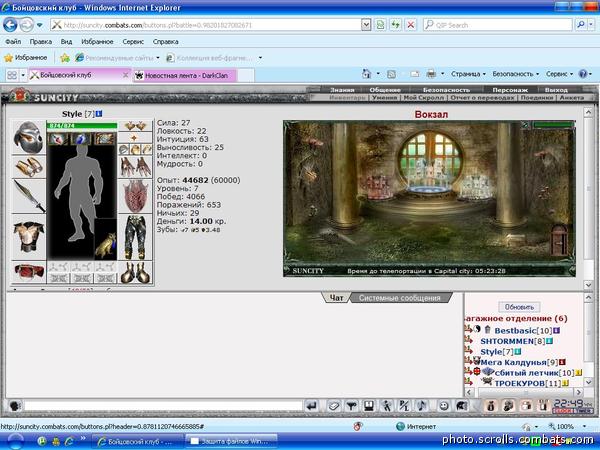Click the info icon beside Style [7] title

click(99, 114)
